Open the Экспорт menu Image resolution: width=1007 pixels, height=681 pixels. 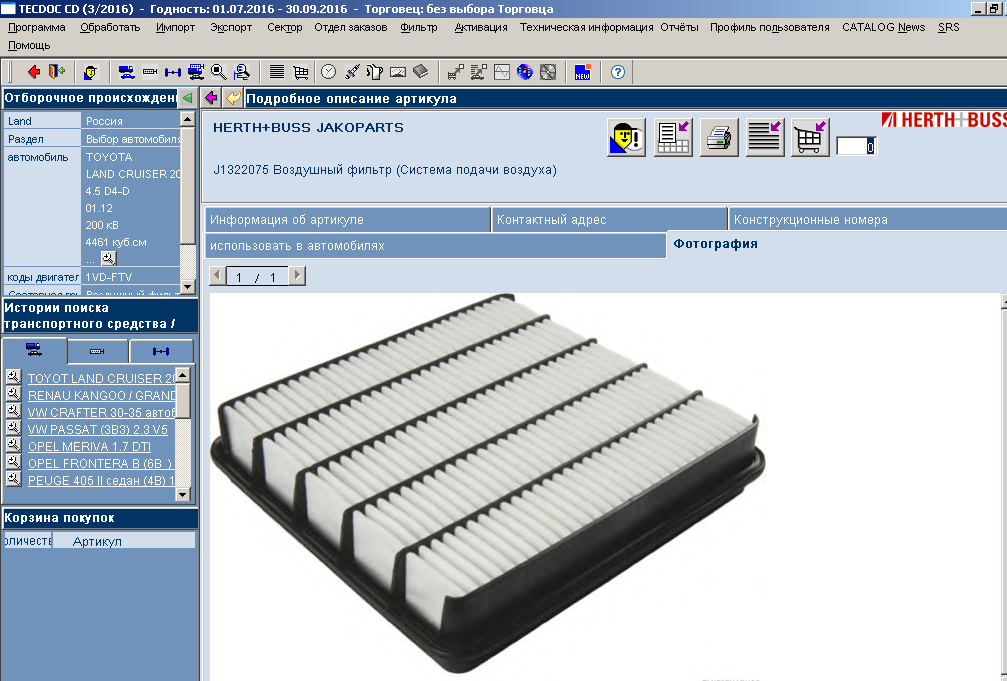[231, 27]
